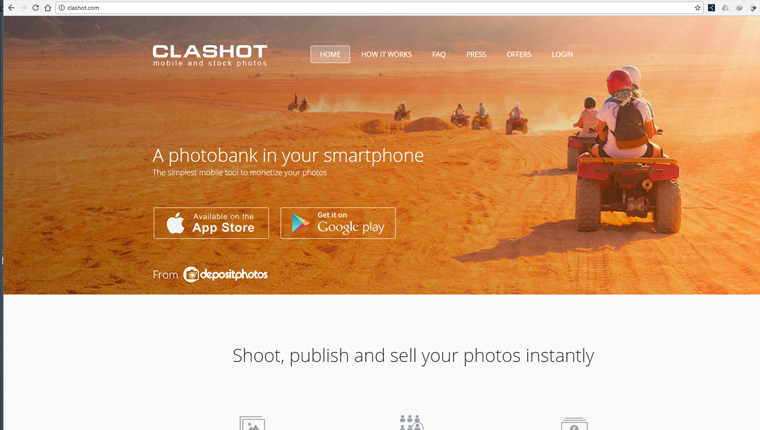760x430 pixels.
Task: Go to the PRESS section
Action: click(476, 54)
